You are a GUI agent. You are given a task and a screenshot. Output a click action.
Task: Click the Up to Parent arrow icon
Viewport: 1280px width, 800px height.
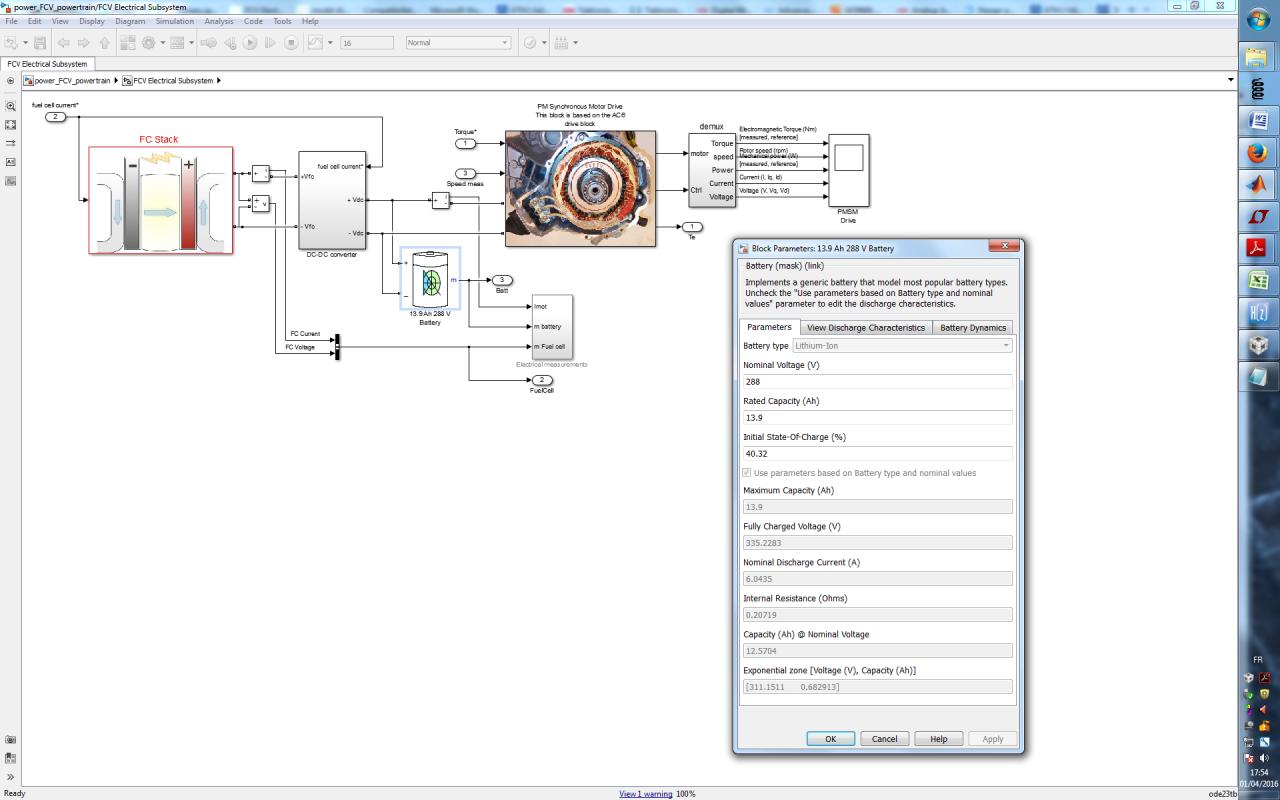tap(105, 43)
